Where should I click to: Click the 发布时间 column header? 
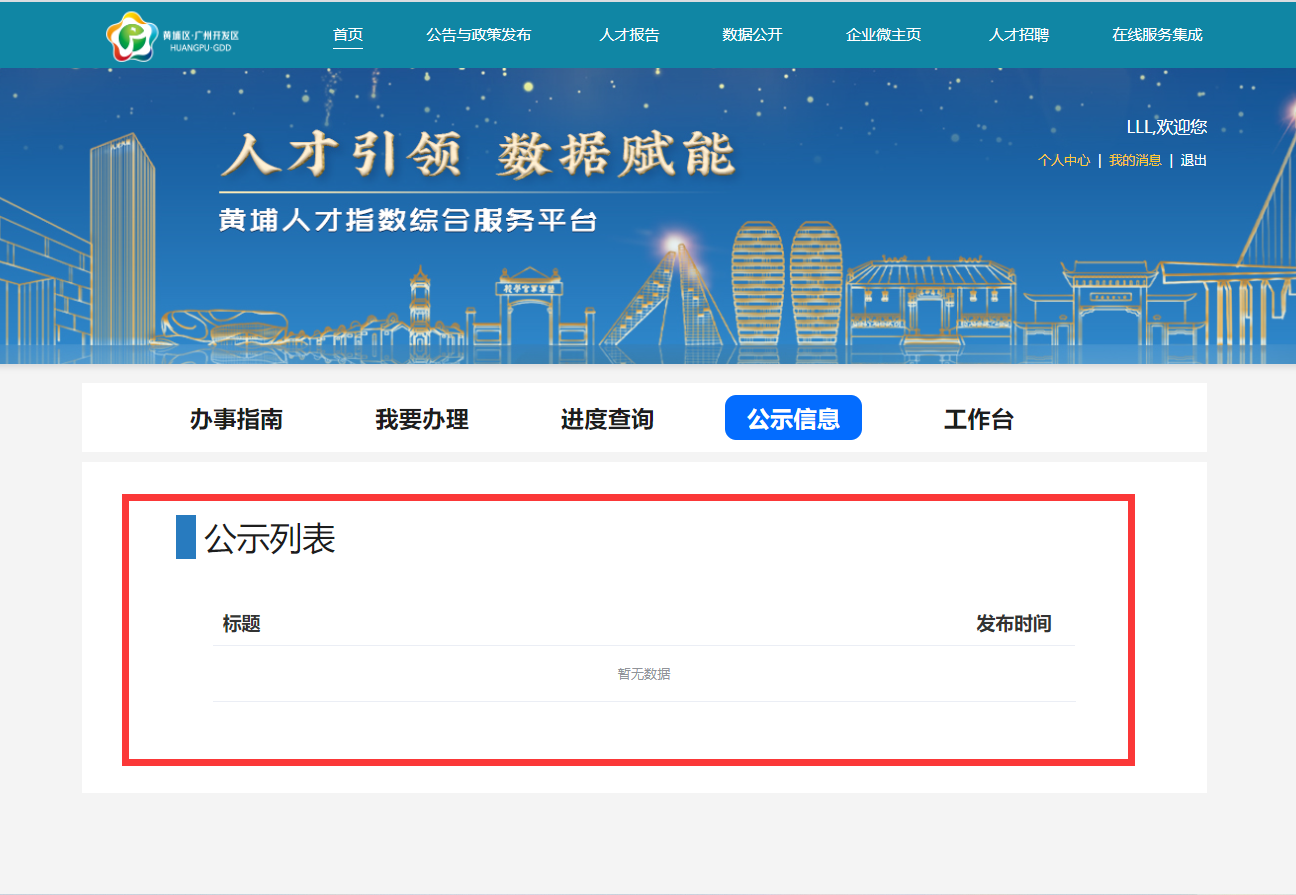coord(1013,624)
